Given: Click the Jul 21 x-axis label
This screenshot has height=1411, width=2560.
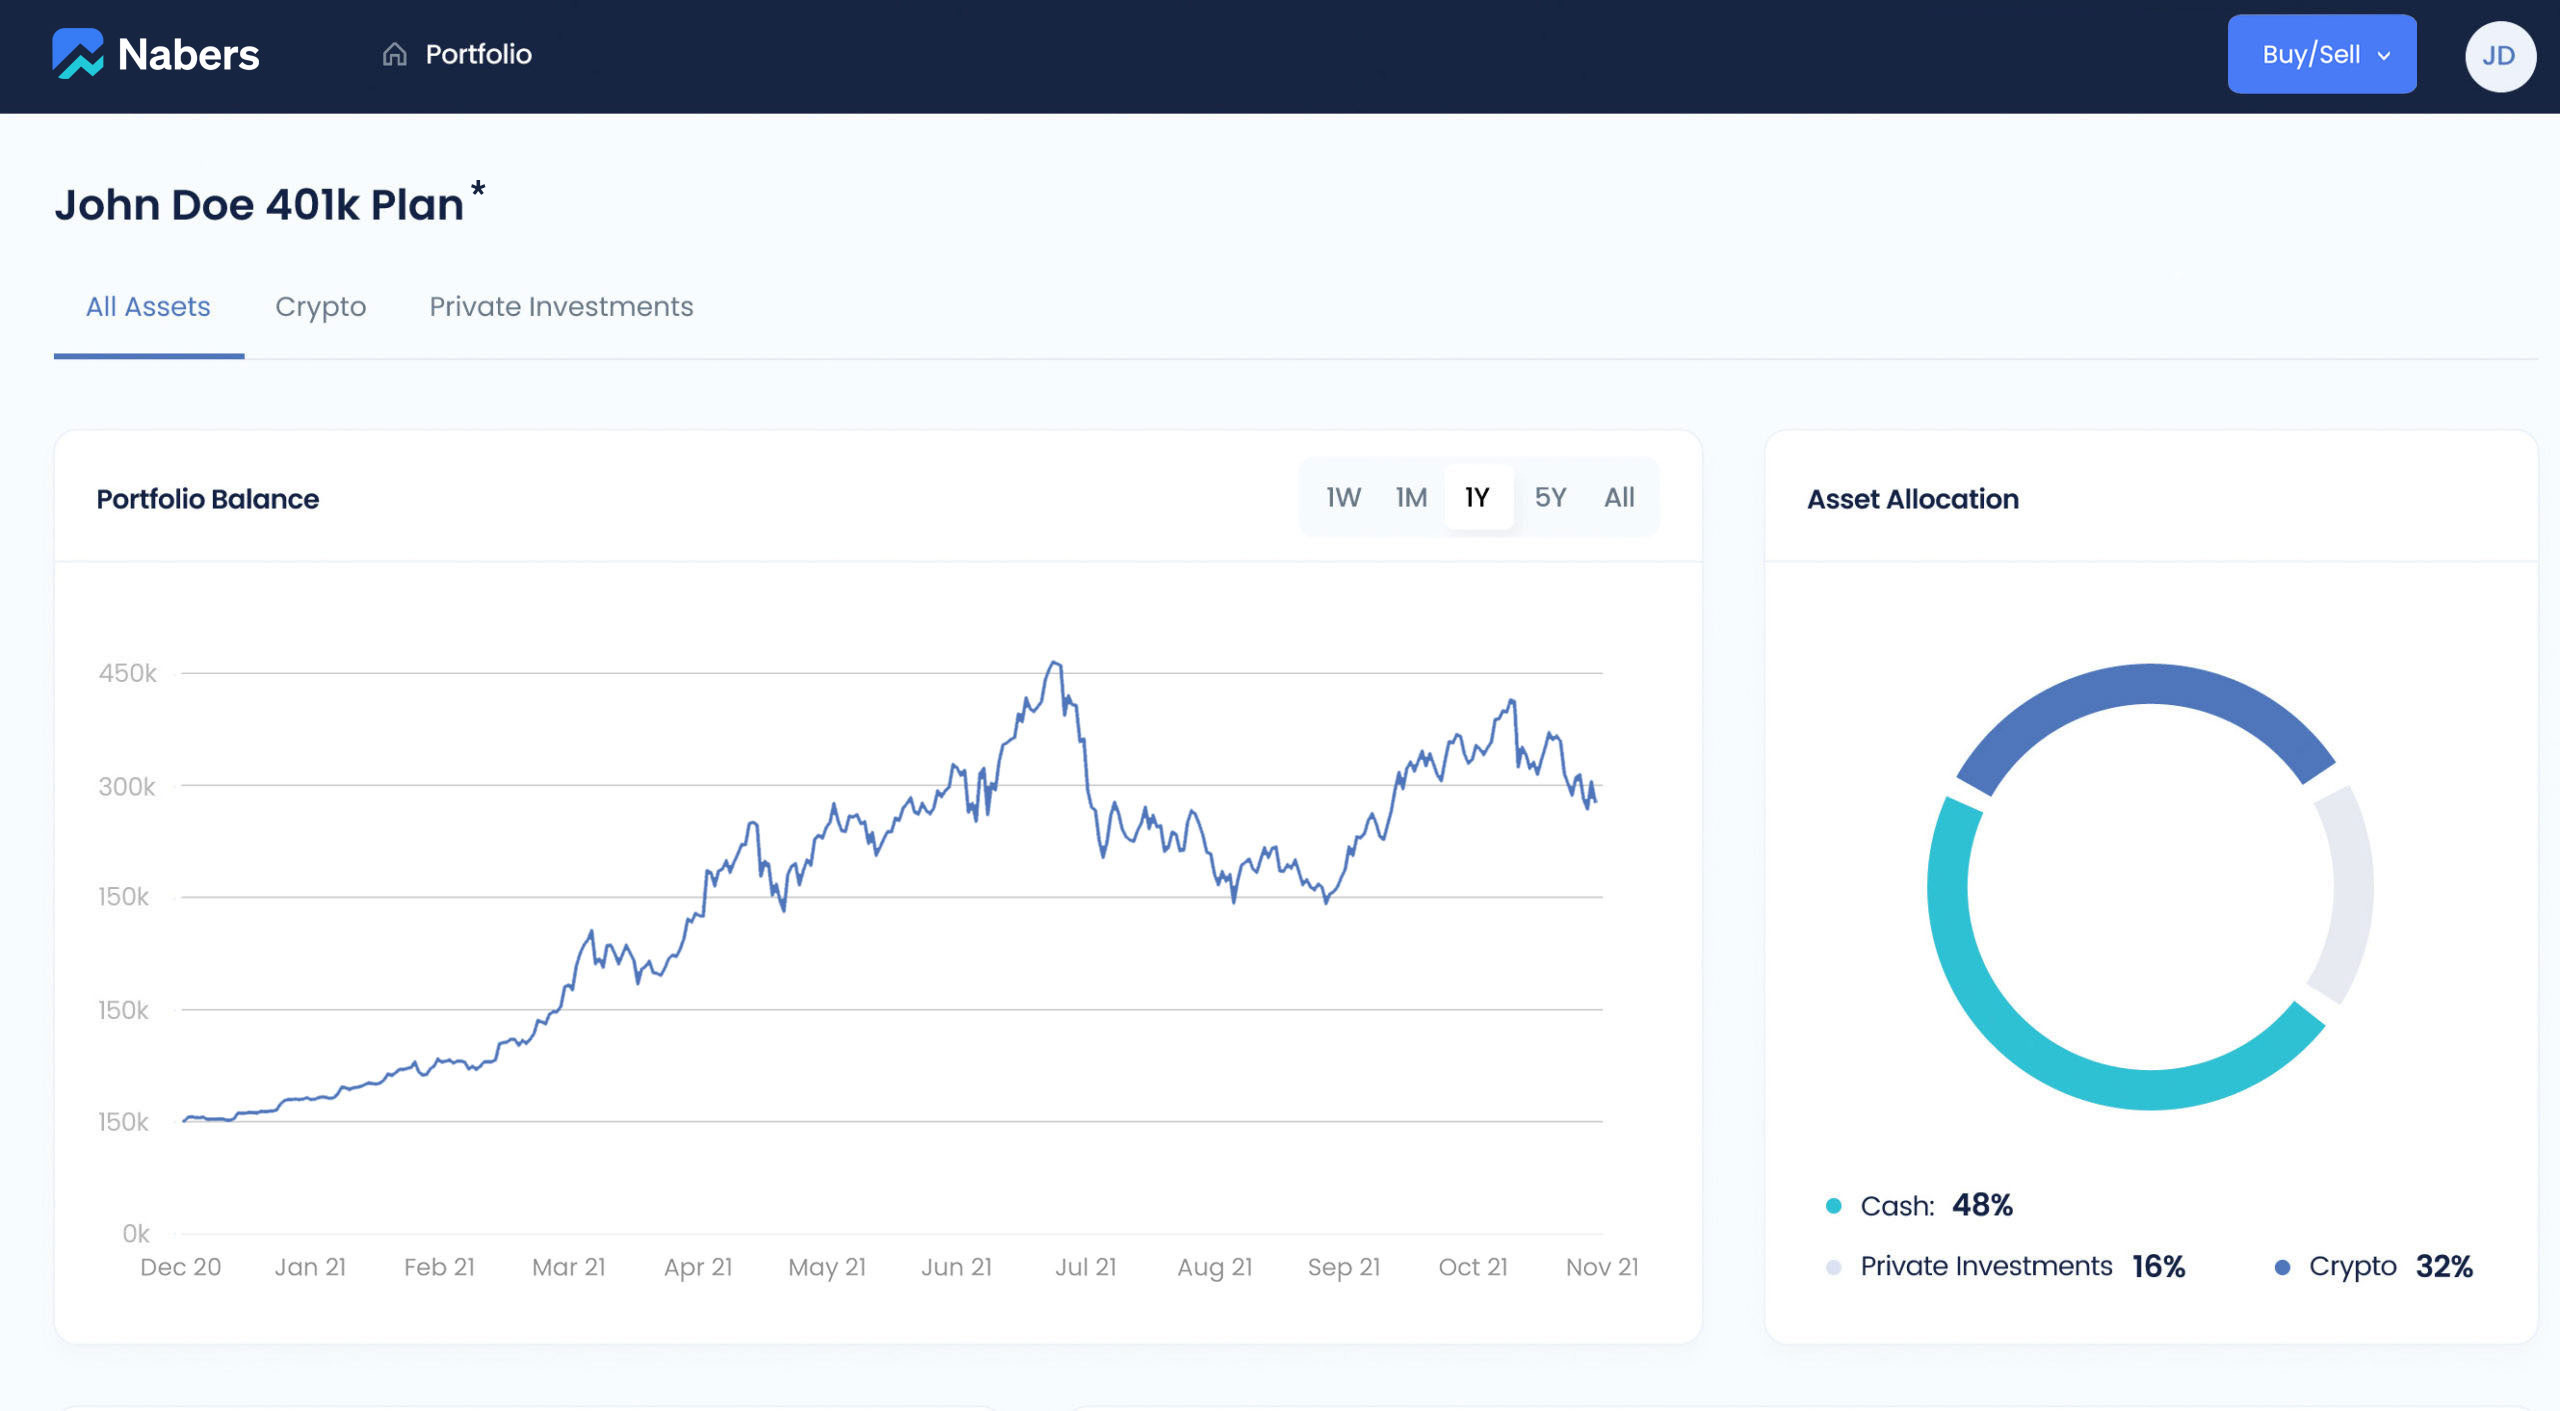Looking at the screenshot, I should [1086, 1267].
